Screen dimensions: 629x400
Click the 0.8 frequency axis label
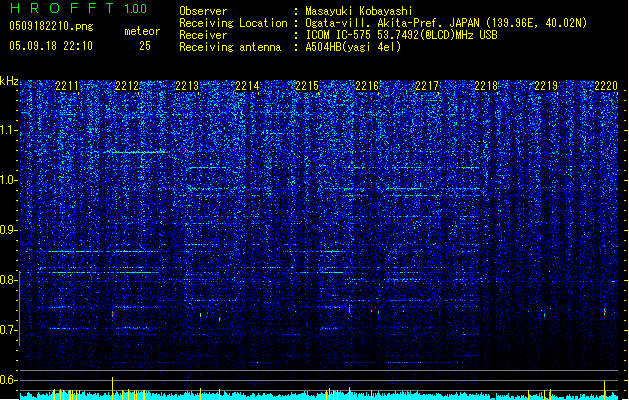pyautogui.click(x=9, y=280)
